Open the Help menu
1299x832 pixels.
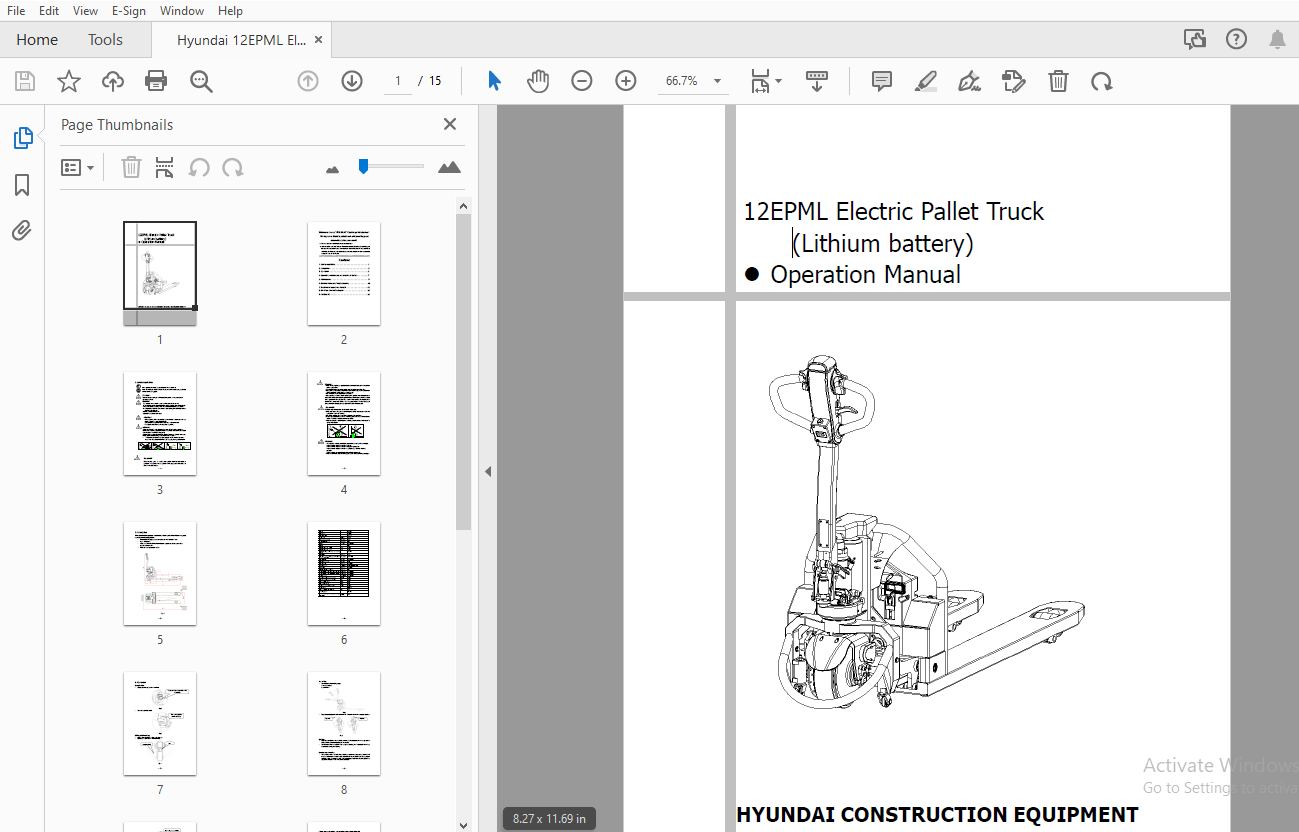[230, 11]
